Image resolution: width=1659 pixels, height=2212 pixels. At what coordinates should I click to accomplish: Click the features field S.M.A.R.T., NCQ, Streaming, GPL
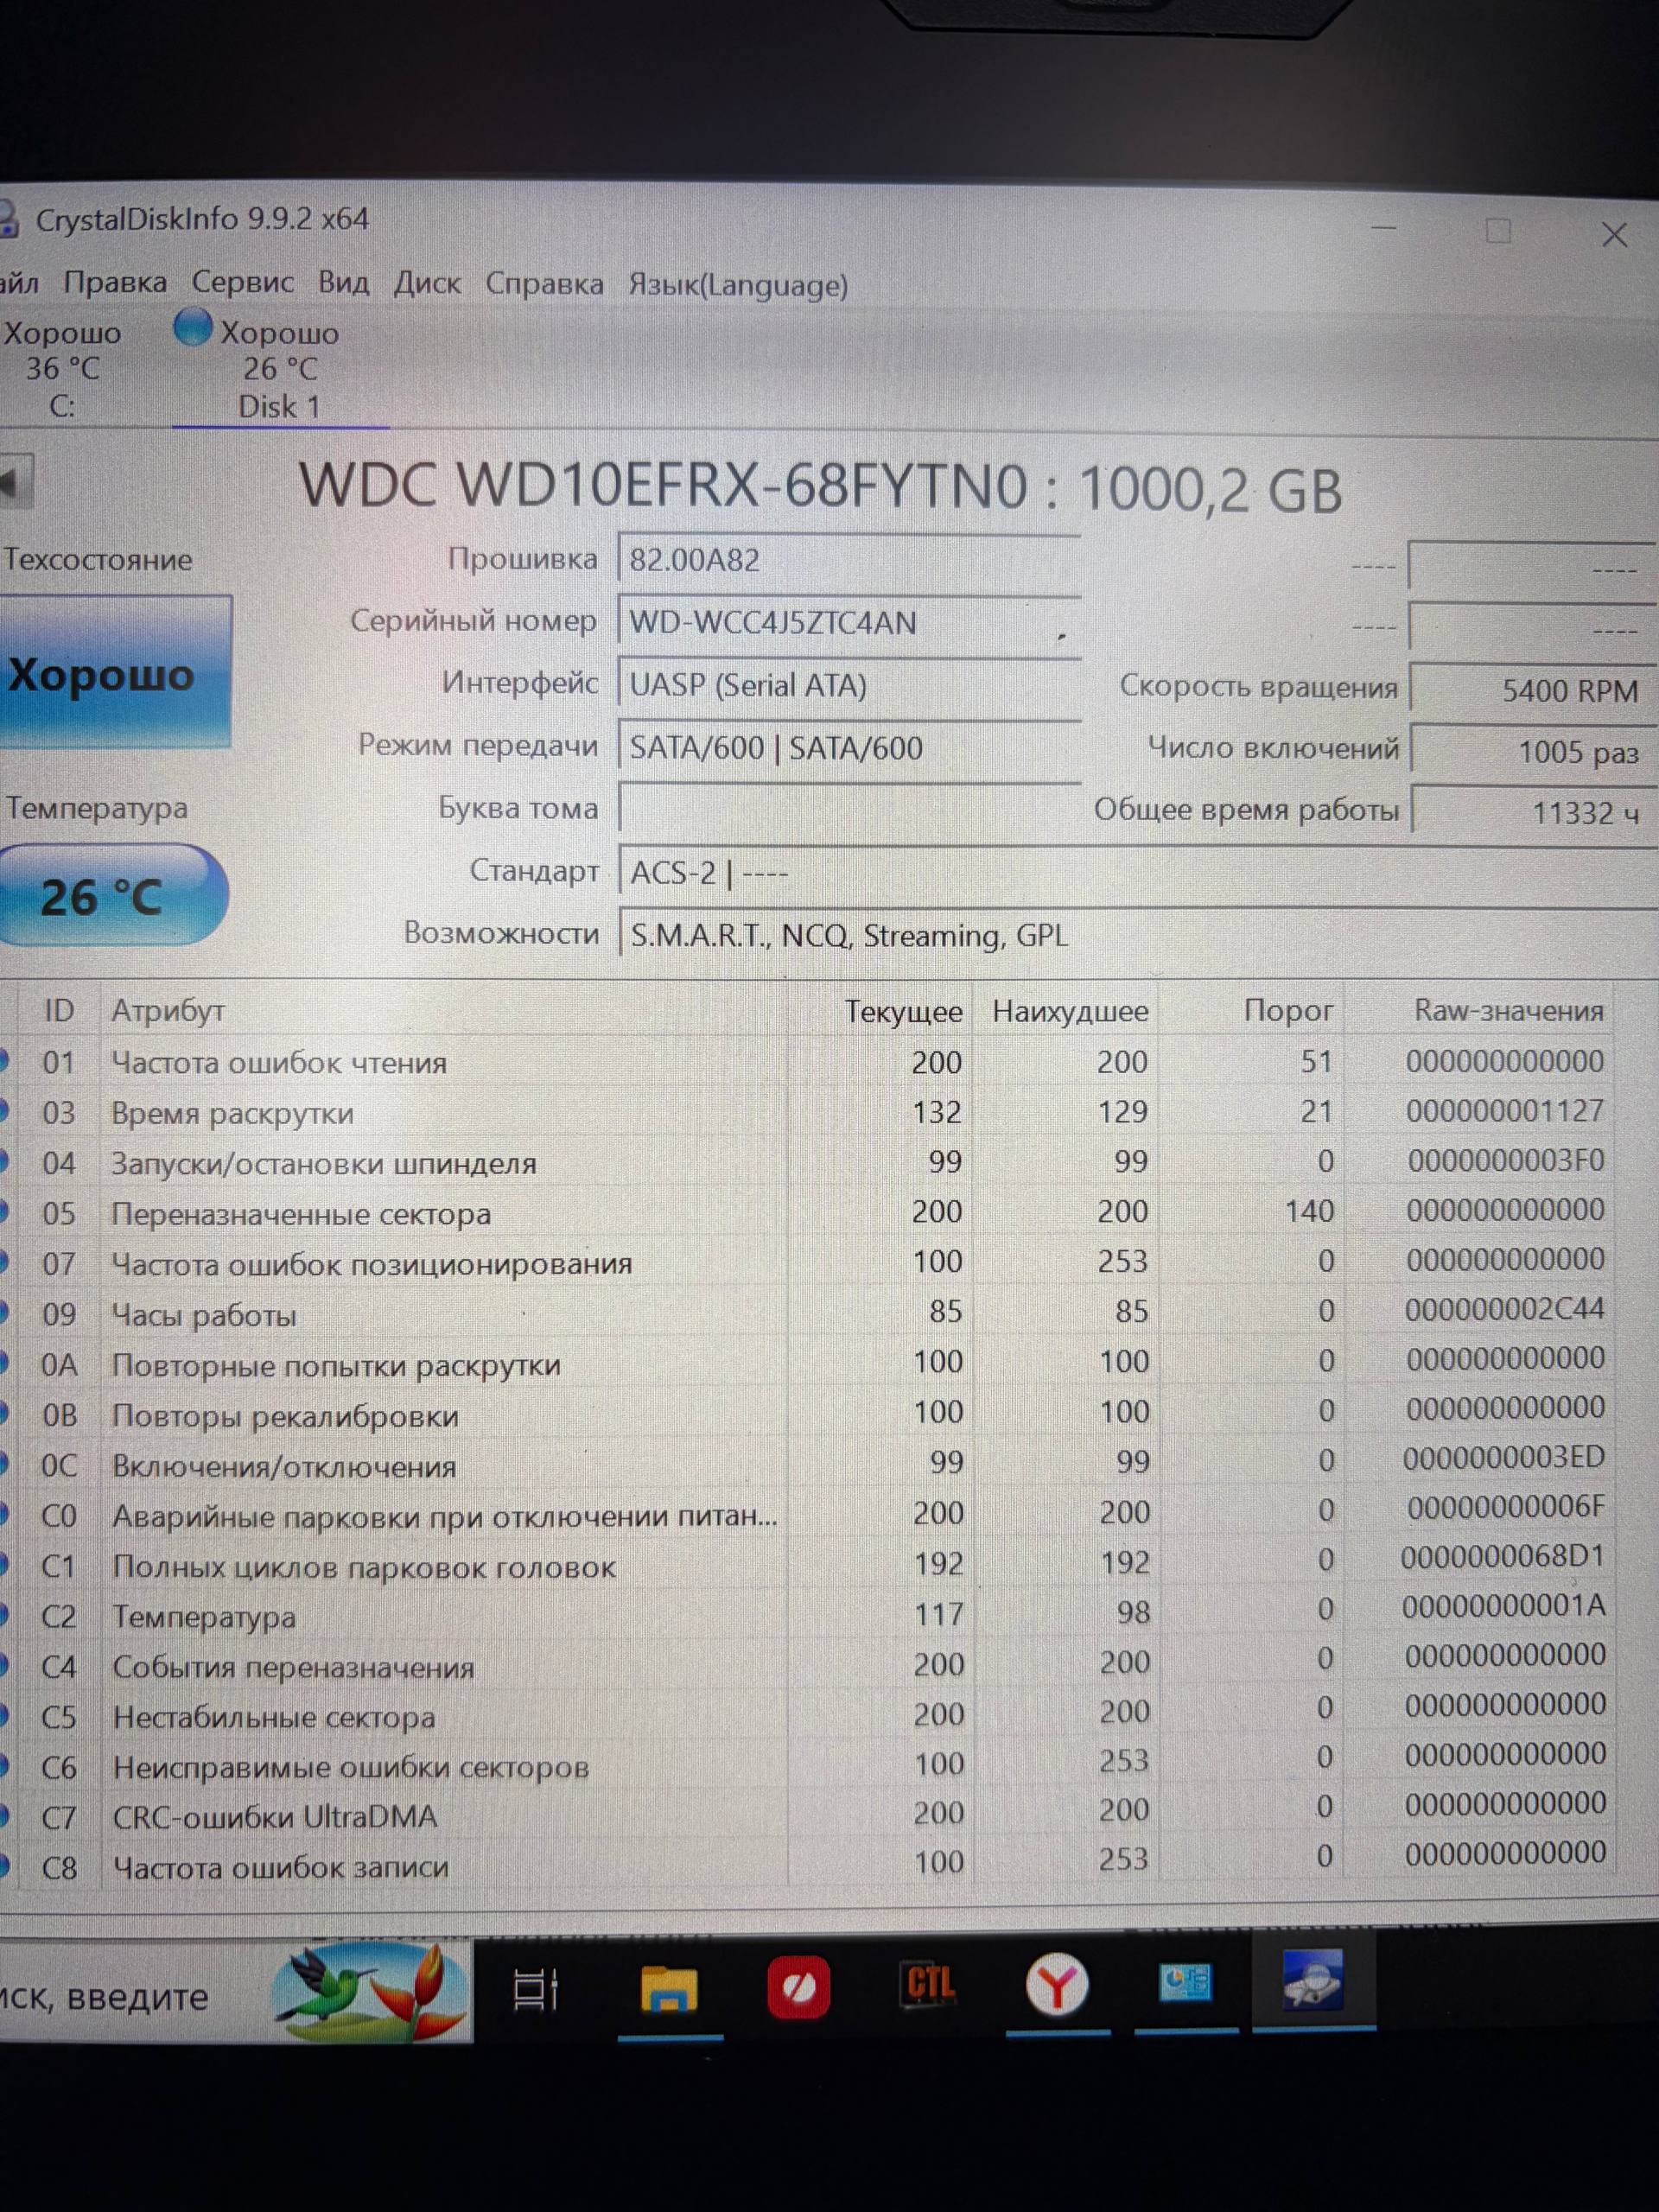click(x=1139, y=936)
